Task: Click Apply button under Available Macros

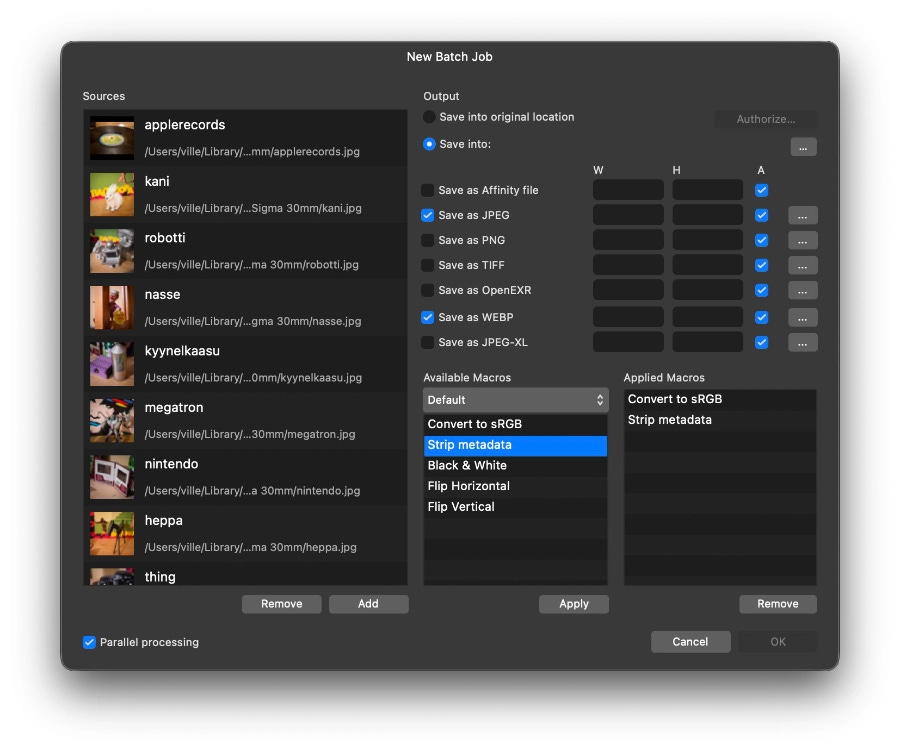Action: pyautogui.click(x=573, y=604)
